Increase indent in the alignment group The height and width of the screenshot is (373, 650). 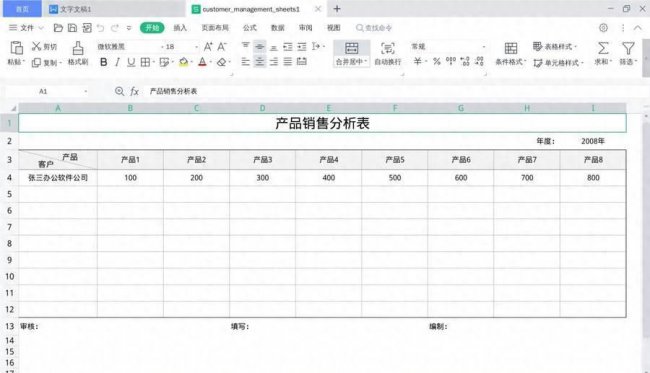[x=302, y=46]
